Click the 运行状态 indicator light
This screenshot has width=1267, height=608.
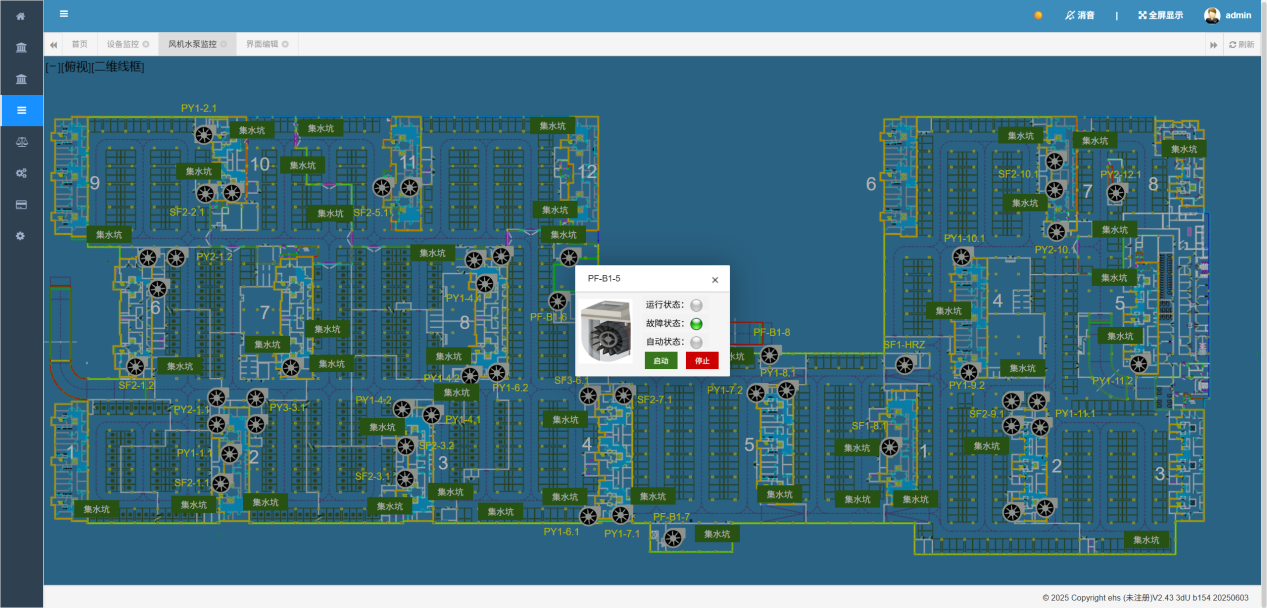click(697, 305)
